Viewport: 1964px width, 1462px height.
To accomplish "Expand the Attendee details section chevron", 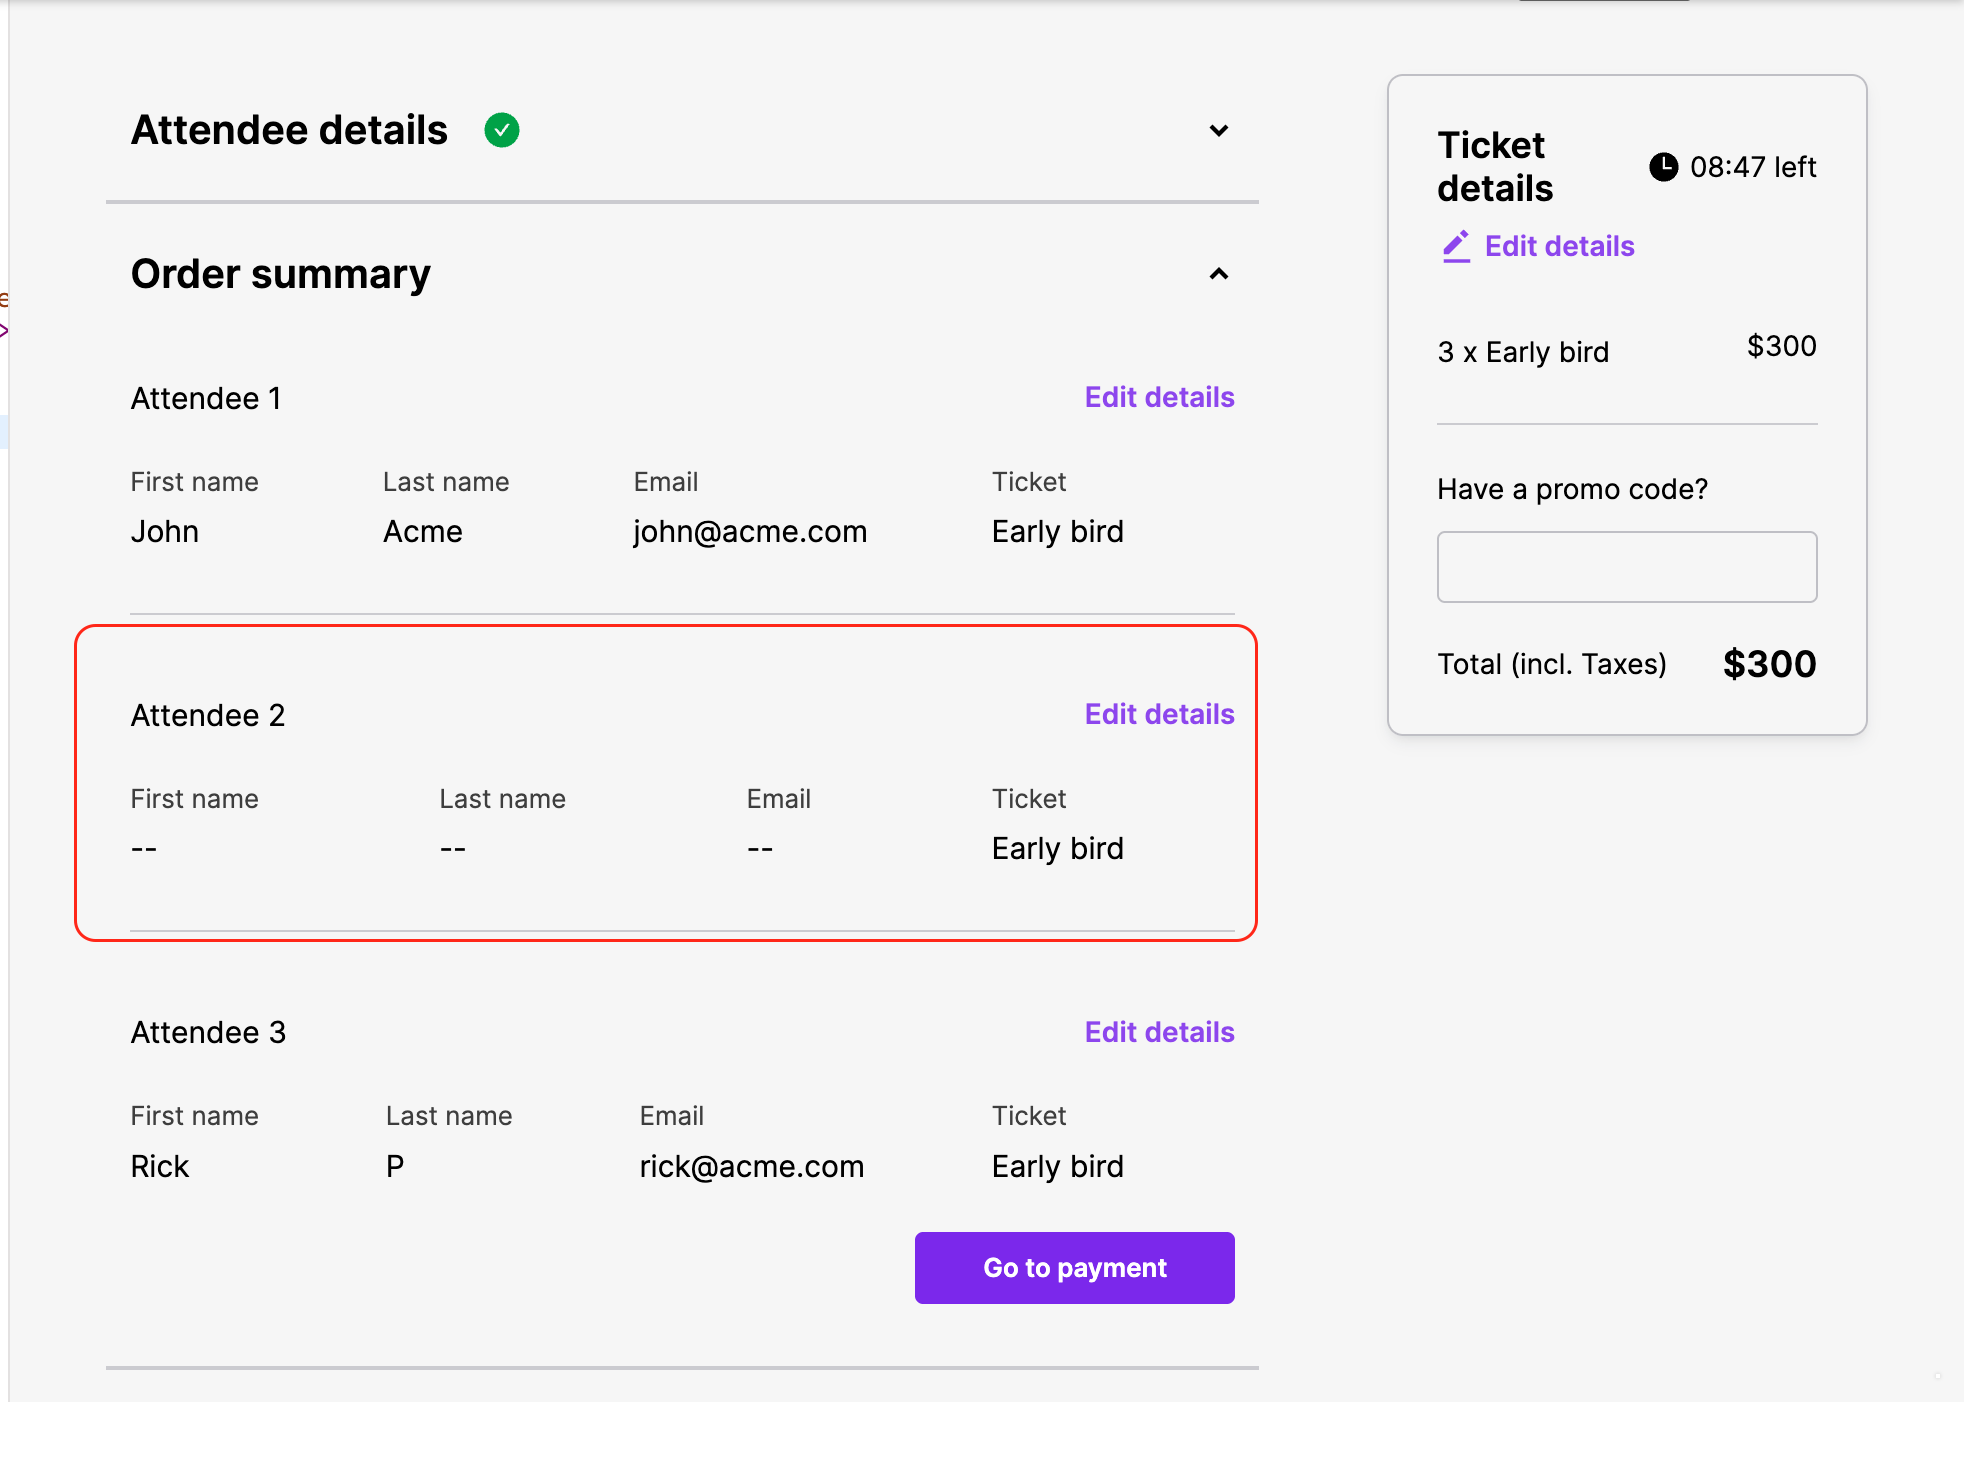I will [1218, 131].
